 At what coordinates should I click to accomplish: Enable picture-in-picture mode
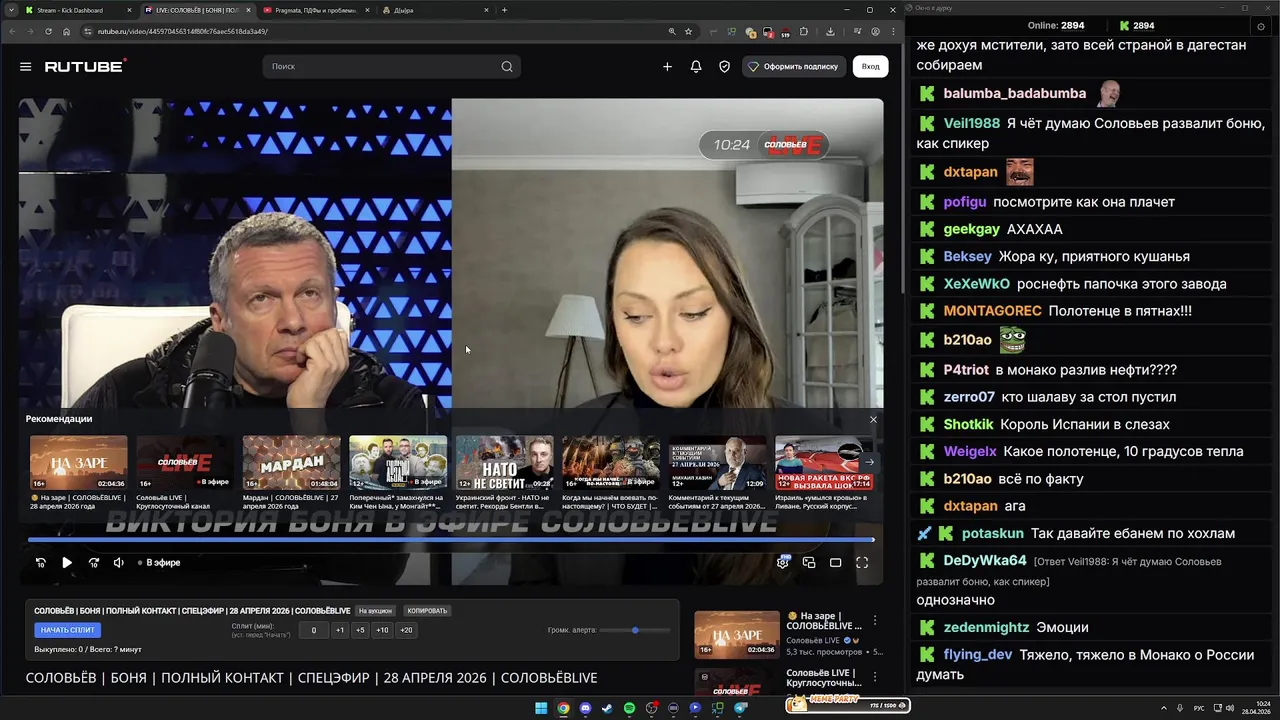tap(809, 563)
